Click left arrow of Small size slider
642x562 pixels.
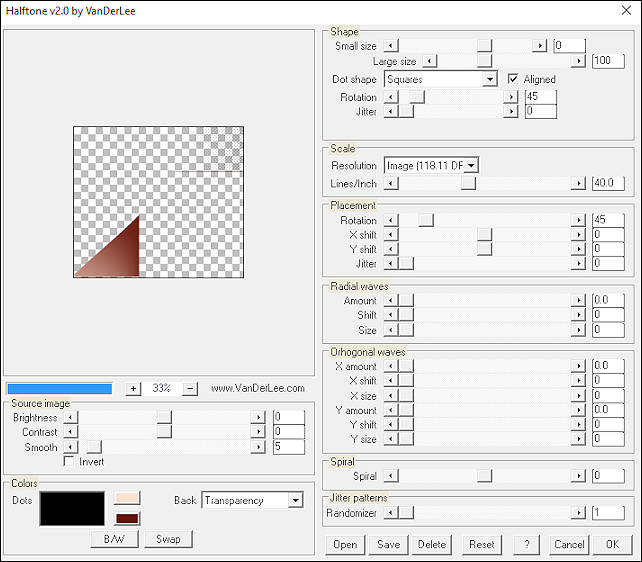click(391, 45)
